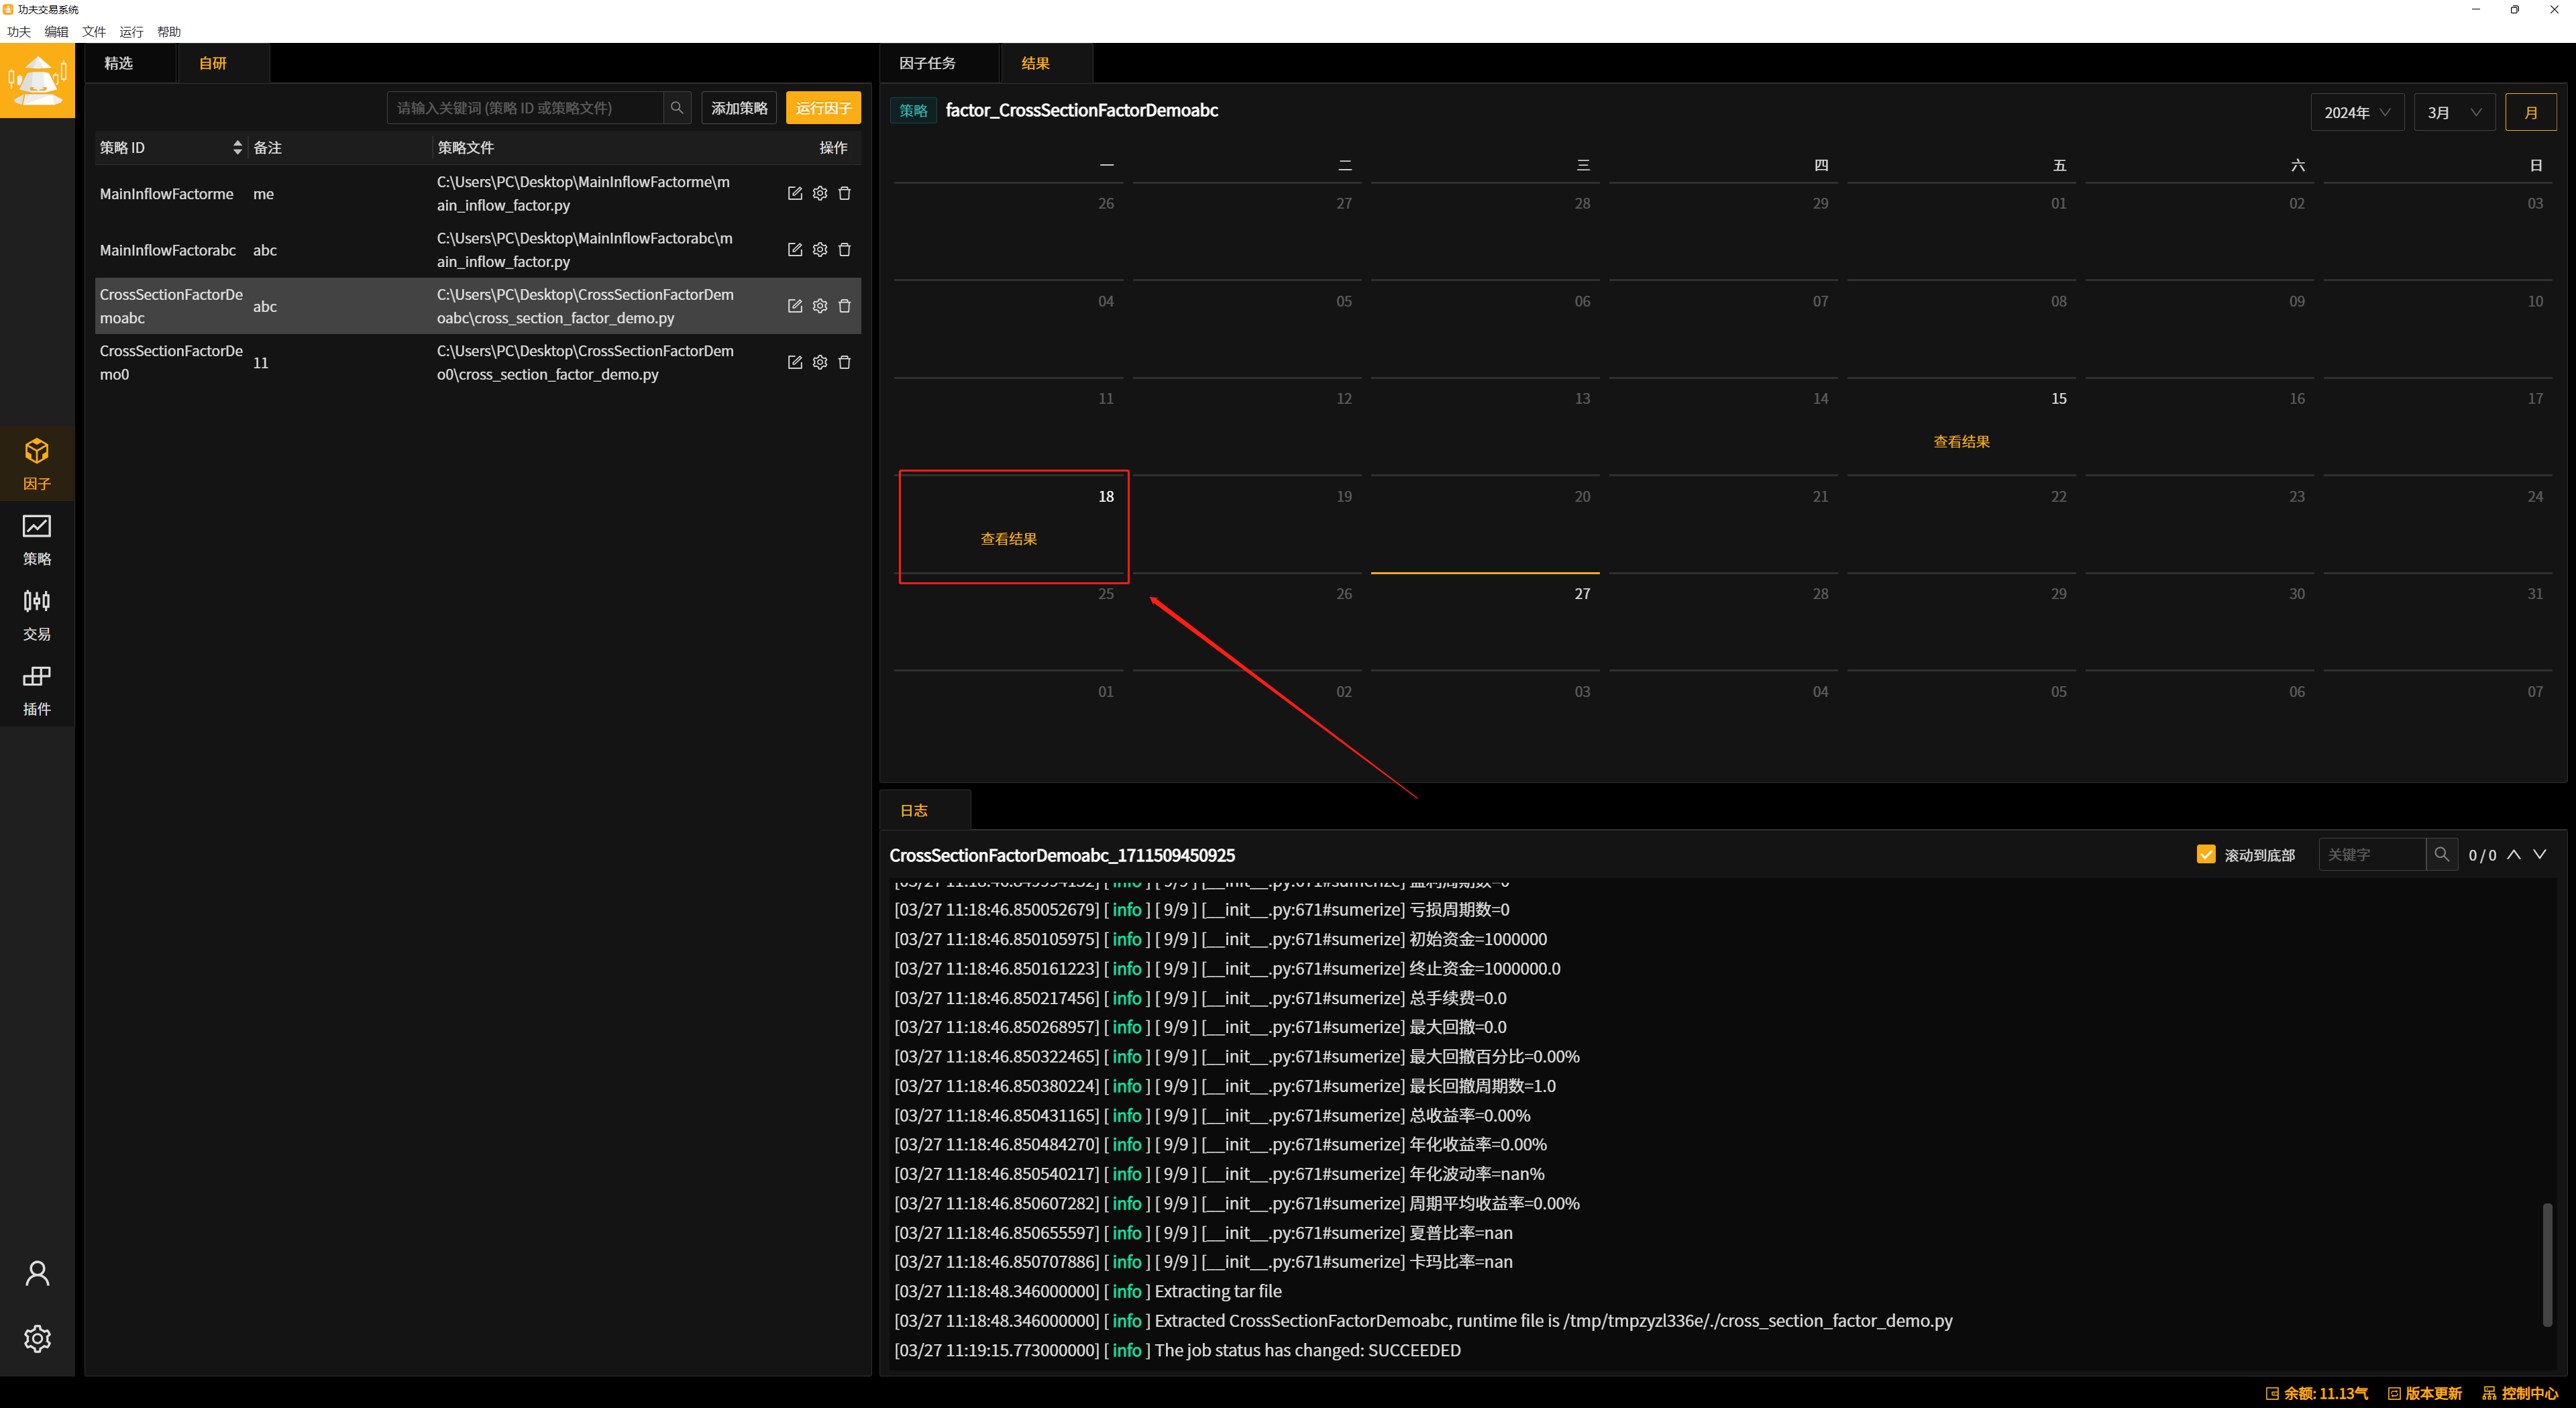The image size is (2576, 1408).
Task: Toggle 策略 ID column sort order
Action: [x=237, y=148]
